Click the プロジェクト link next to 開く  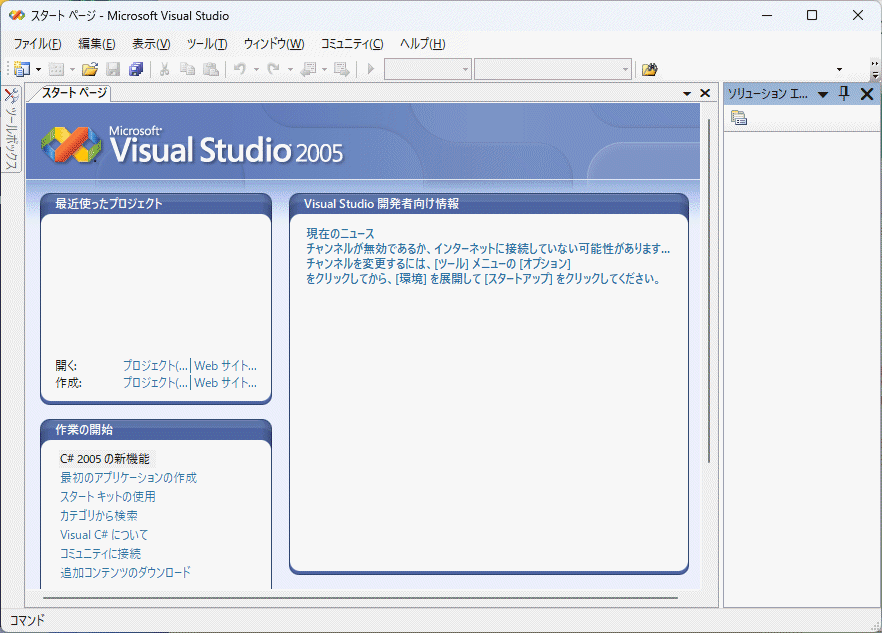coord(155,366)
